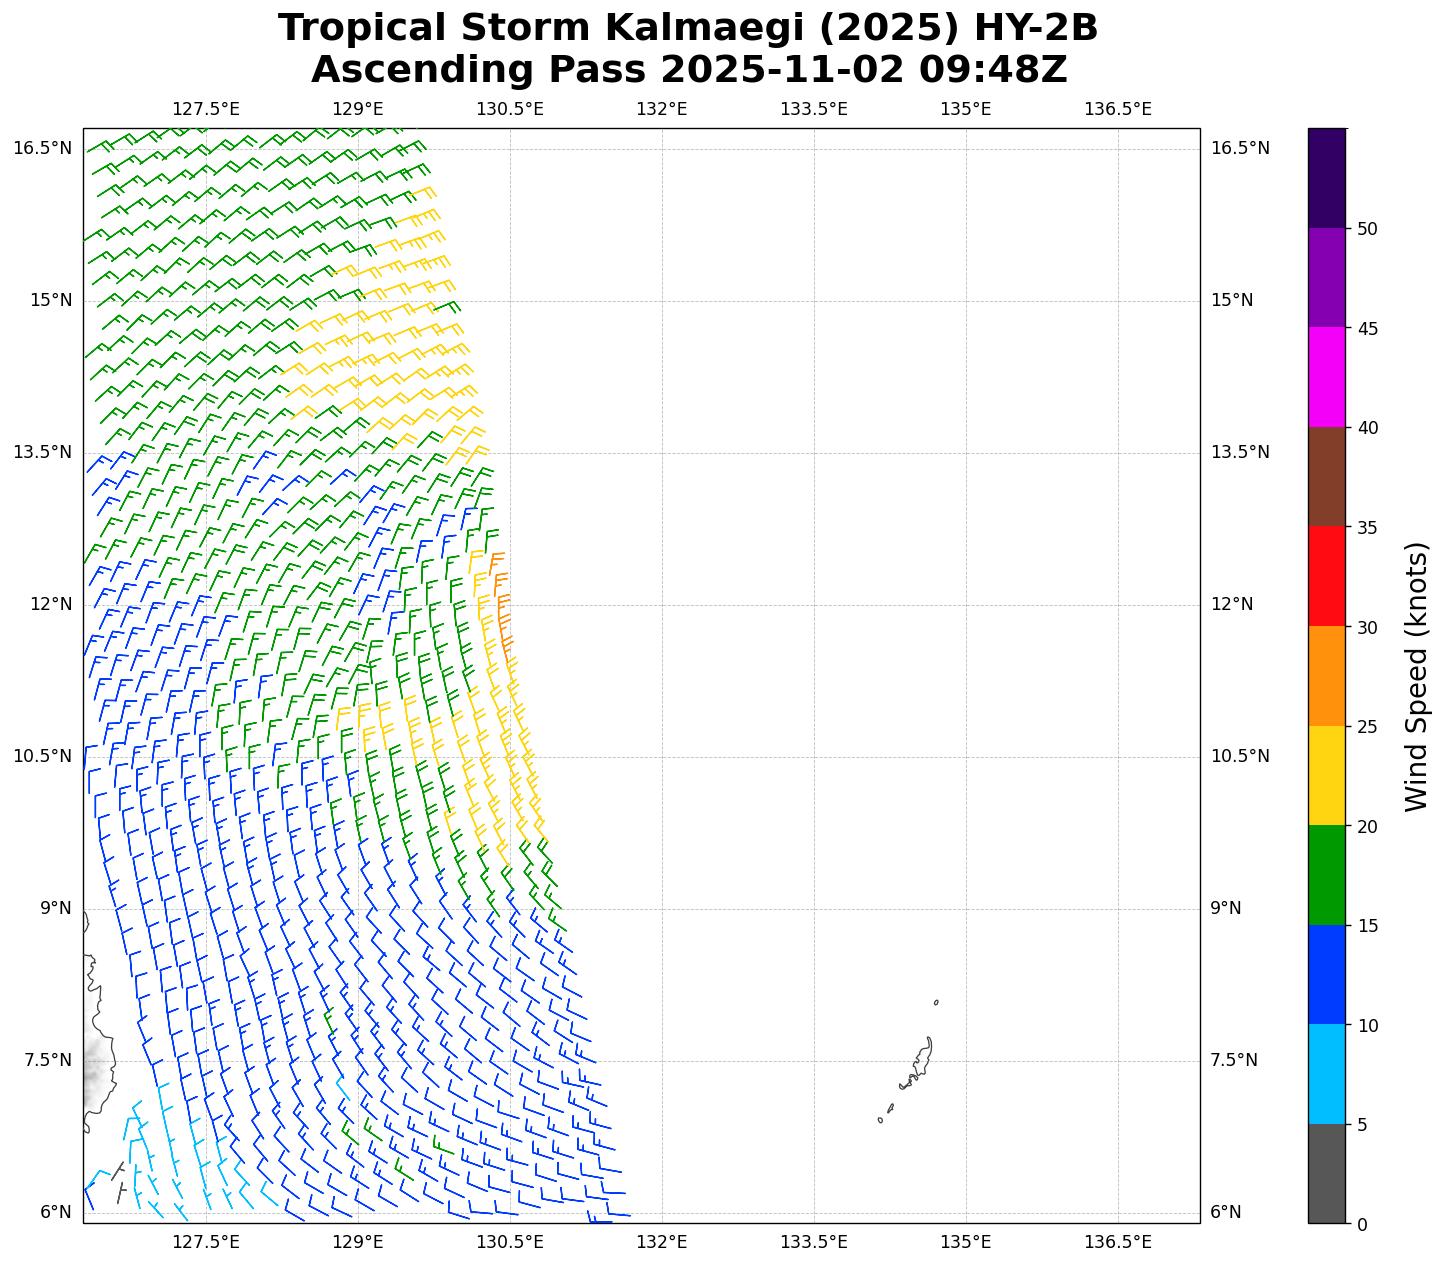Click the orange wind barbs cluster near 12°N
Screen dimensions: 1445x1264
[x=501, y=600]
